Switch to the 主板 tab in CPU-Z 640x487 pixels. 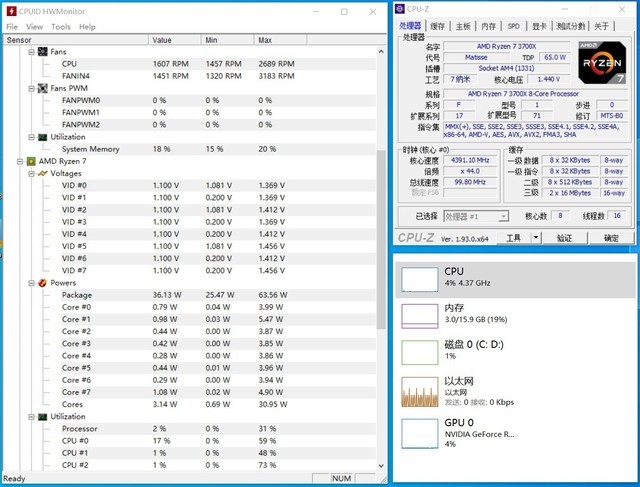(463, 26)
